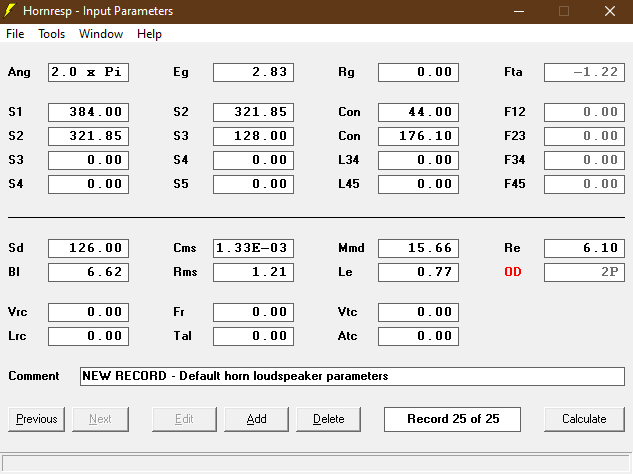Click the Cms label
The height and width of the screenshot is (474, 633).
(x=184, y=248)
